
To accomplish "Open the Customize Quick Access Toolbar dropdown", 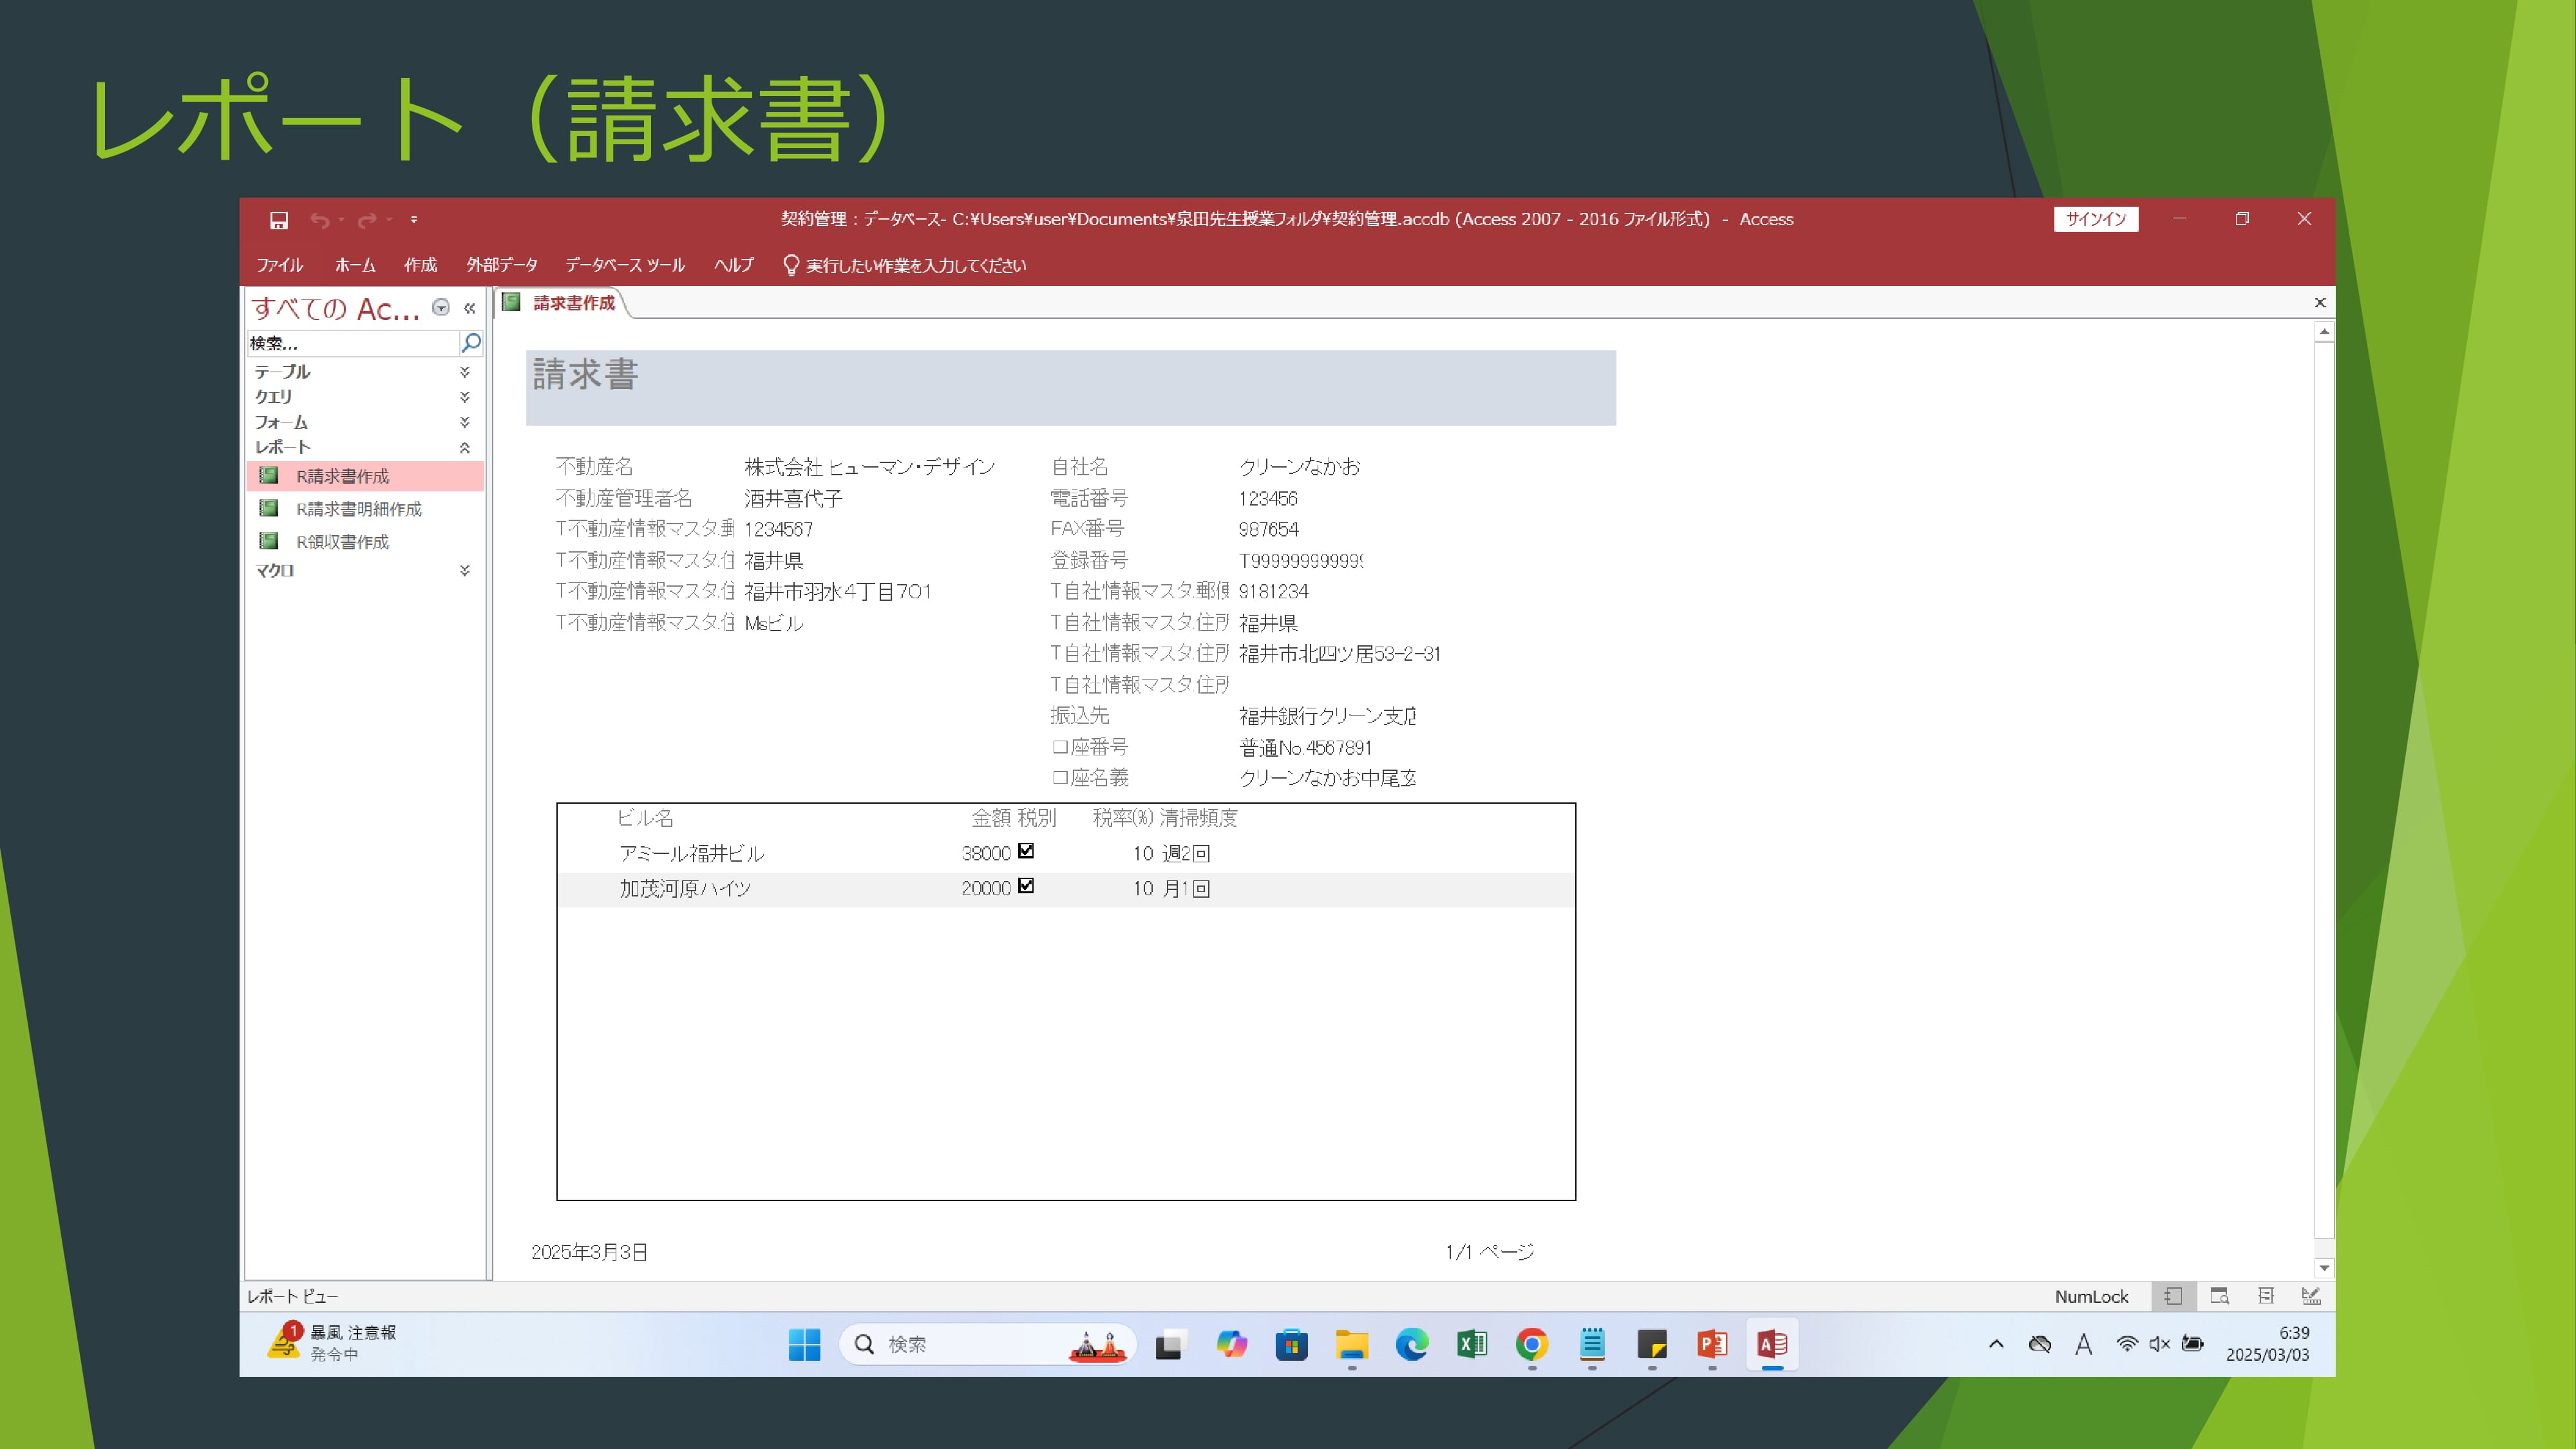I will pos(414,220).
